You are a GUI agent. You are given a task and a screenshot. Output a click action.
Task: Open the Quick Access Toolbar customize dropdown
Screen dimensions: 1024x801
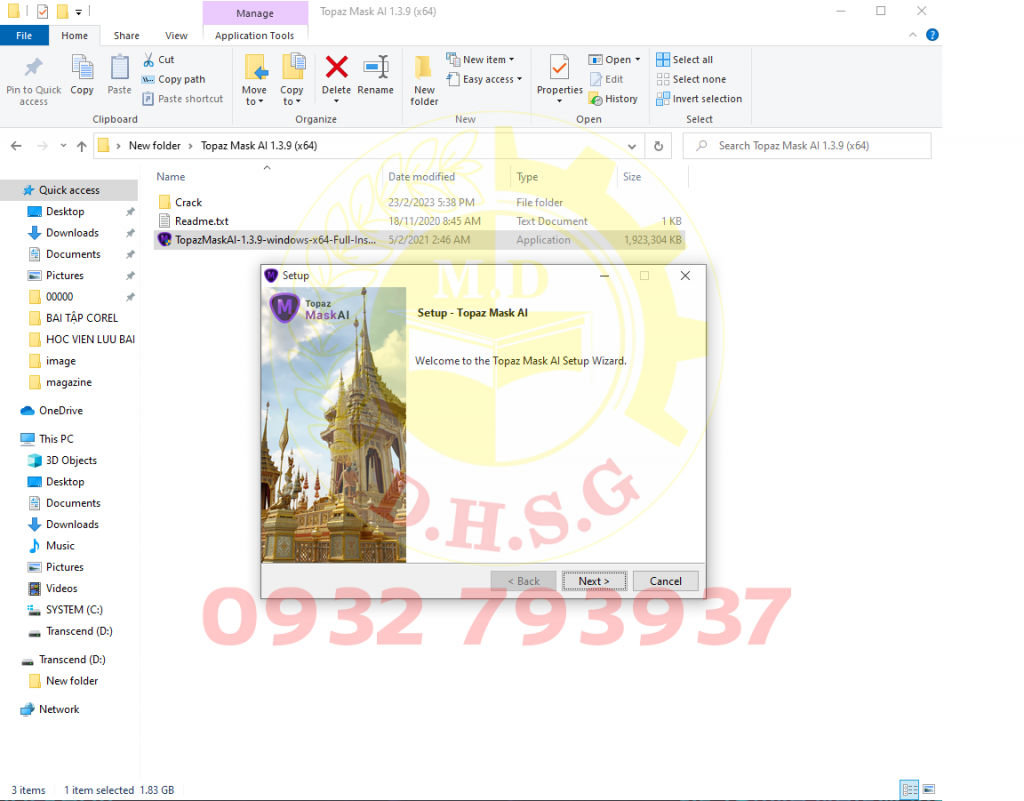coord(78,12)
